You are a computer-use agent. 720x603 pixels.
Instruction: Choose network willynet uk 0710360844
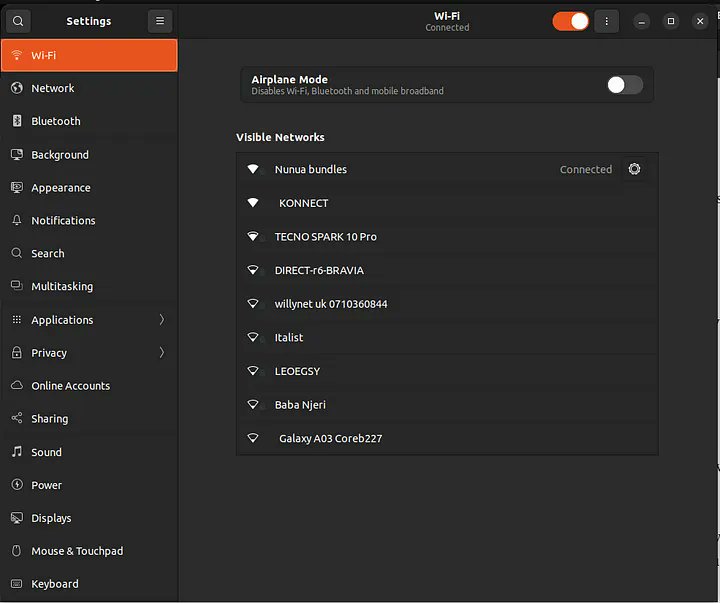click(x=447, y=304)
